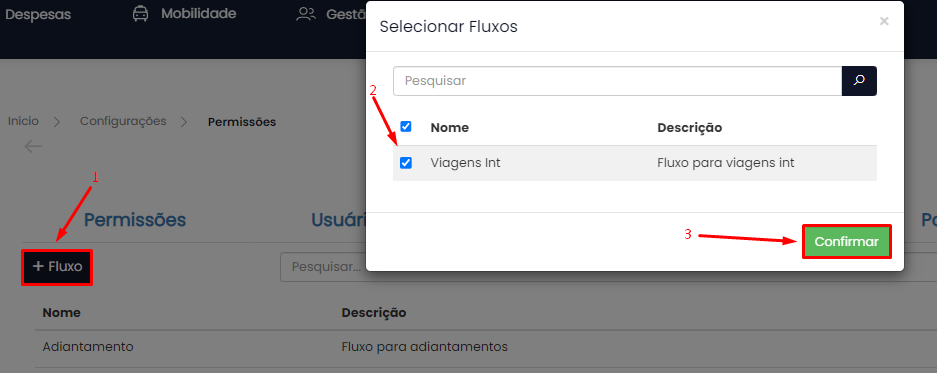Toggle the select-all checkbox in header
The image size is (937, 373).
pyautogui.click(x=406, y=127)
